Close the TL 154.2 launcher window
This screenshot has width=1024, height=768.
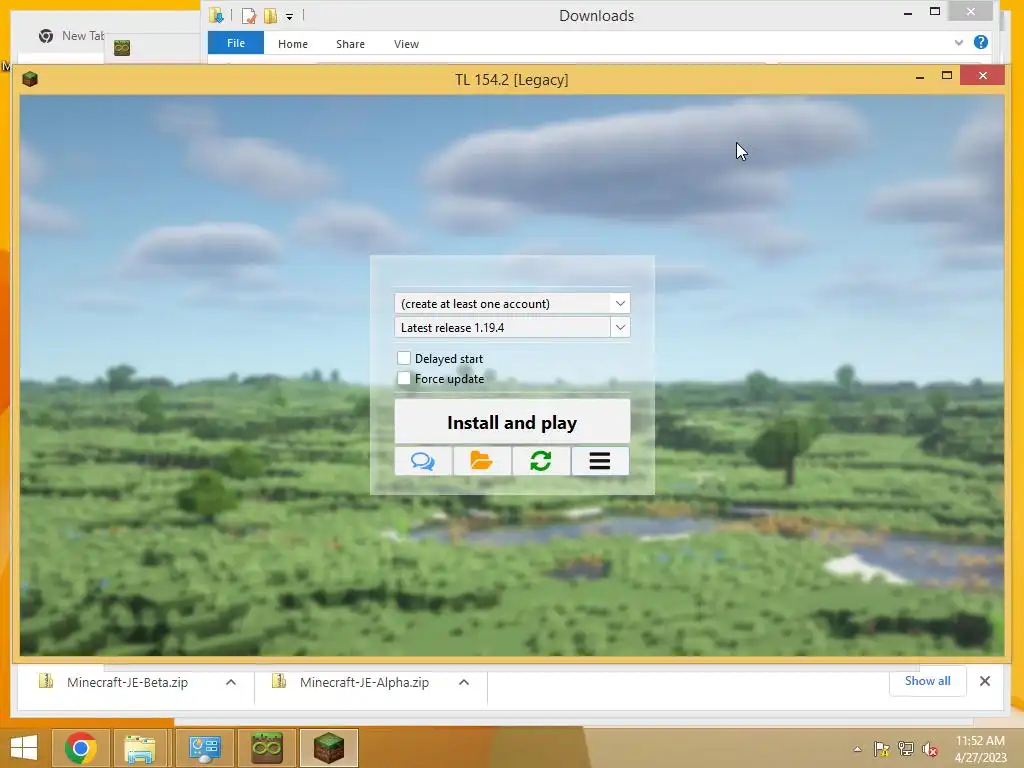coord(983,76)
